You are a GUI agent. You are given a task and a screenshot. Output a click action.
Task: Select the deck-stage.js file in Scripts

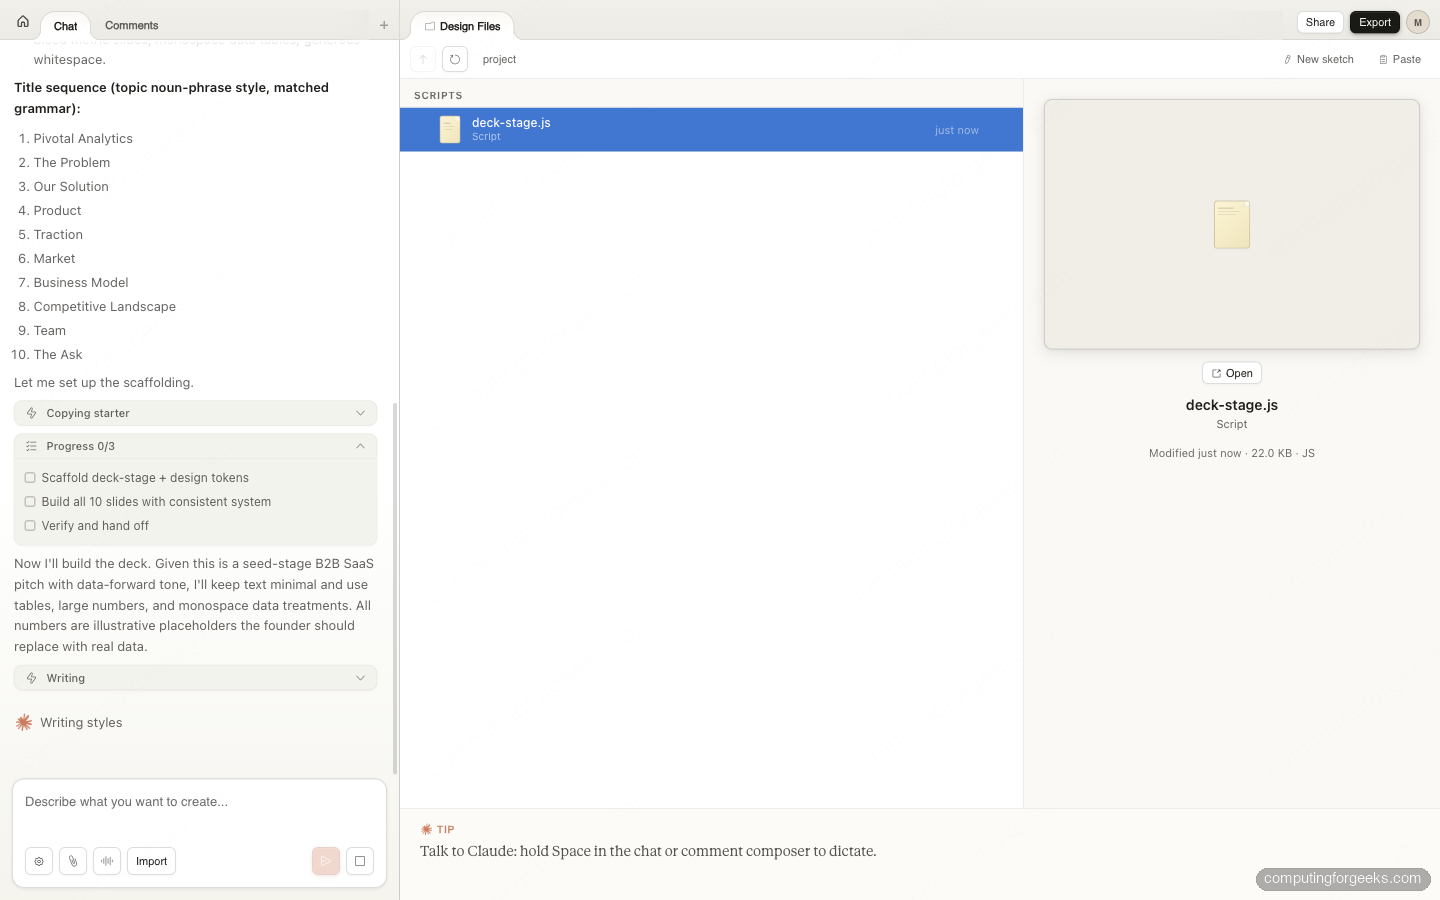pos(711,129)
